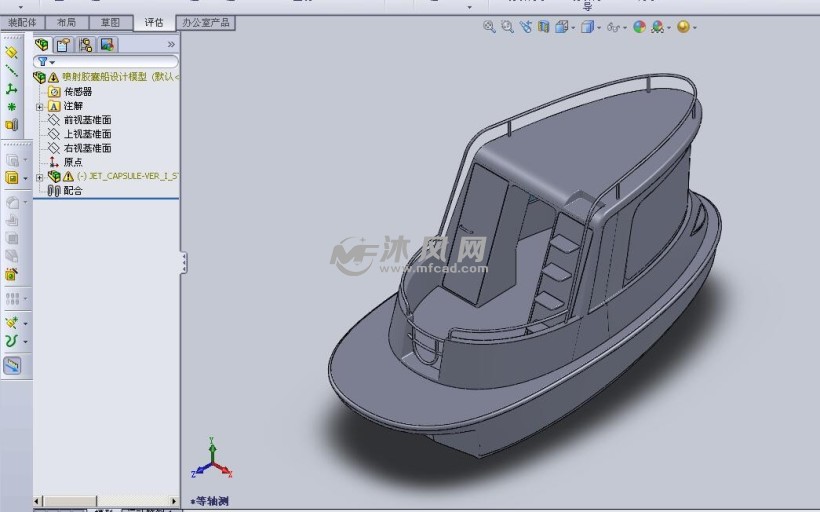The image size is (820, 512).
Task: Click the Edit Appearance color ball icon
Action: click(x=639, y=27)
